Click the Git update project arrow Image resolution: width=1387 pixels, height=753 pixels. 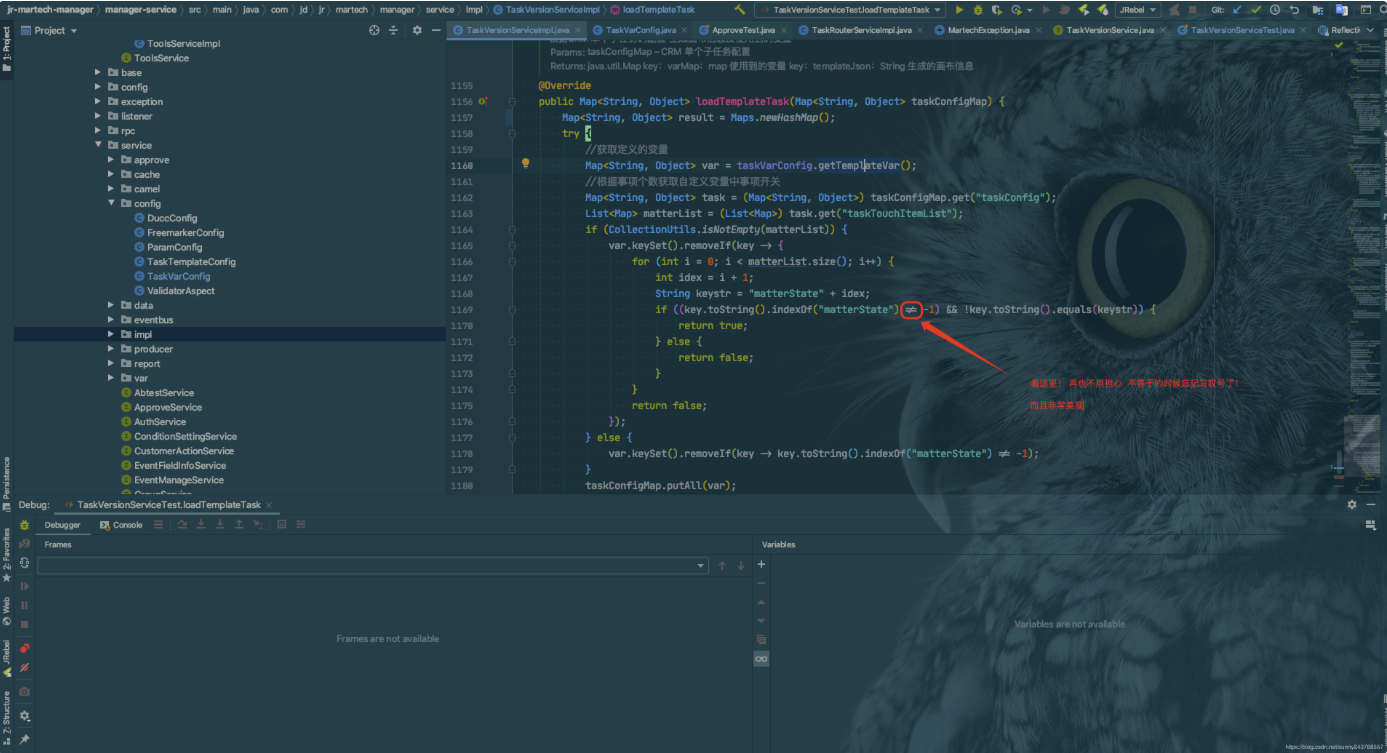click(1237, 10)
